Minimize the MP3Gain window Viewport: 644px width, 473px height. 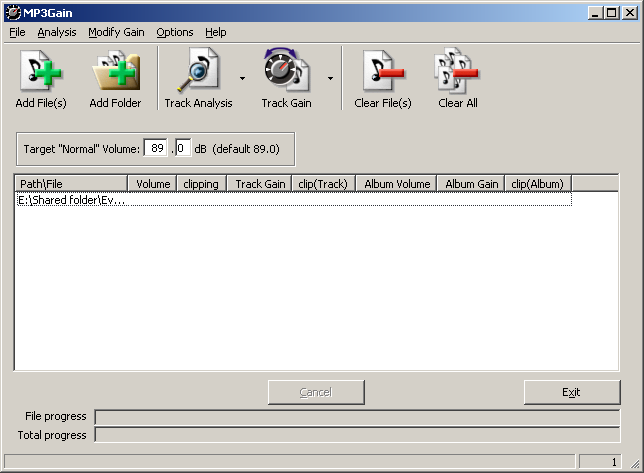coord(595,13)
